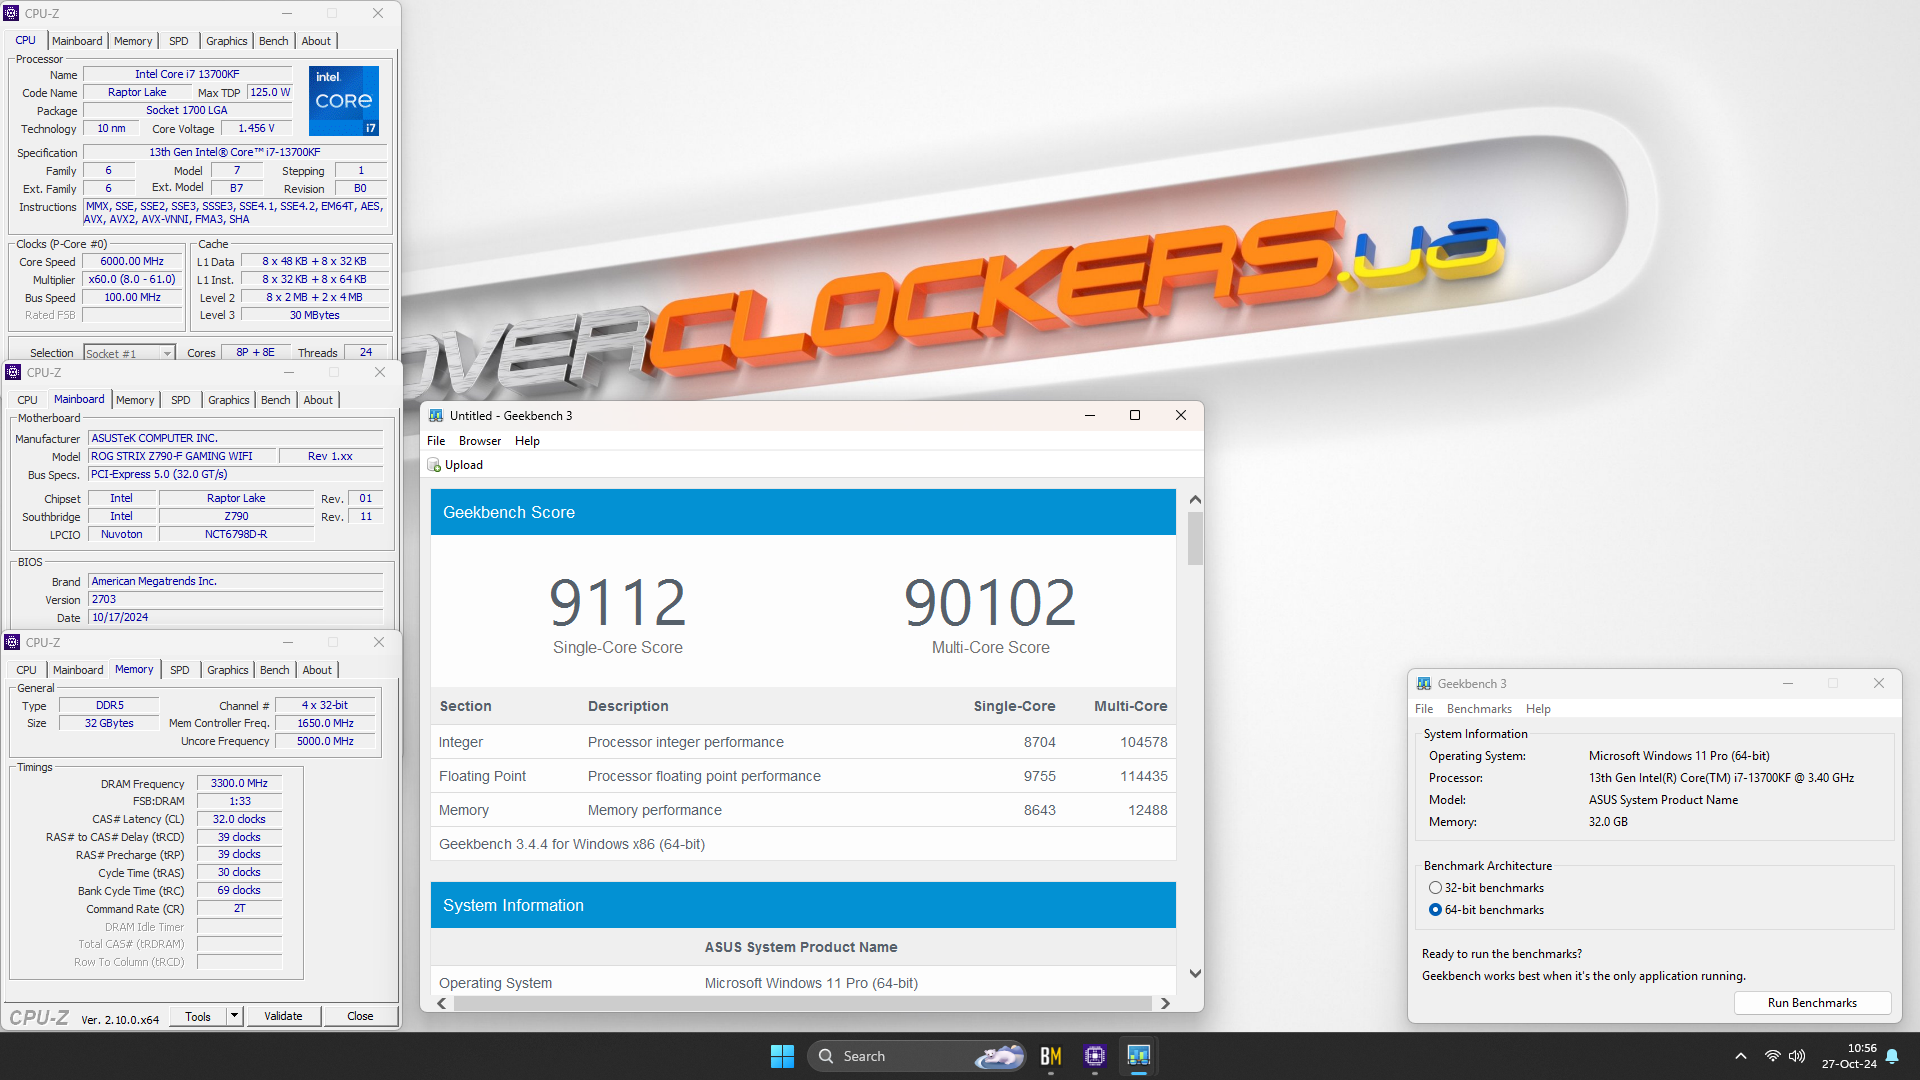Open the Tools dropdown arrow in CPU-Z
This screenshot has height=1080, width=1920.
(x=234, y=1016)
